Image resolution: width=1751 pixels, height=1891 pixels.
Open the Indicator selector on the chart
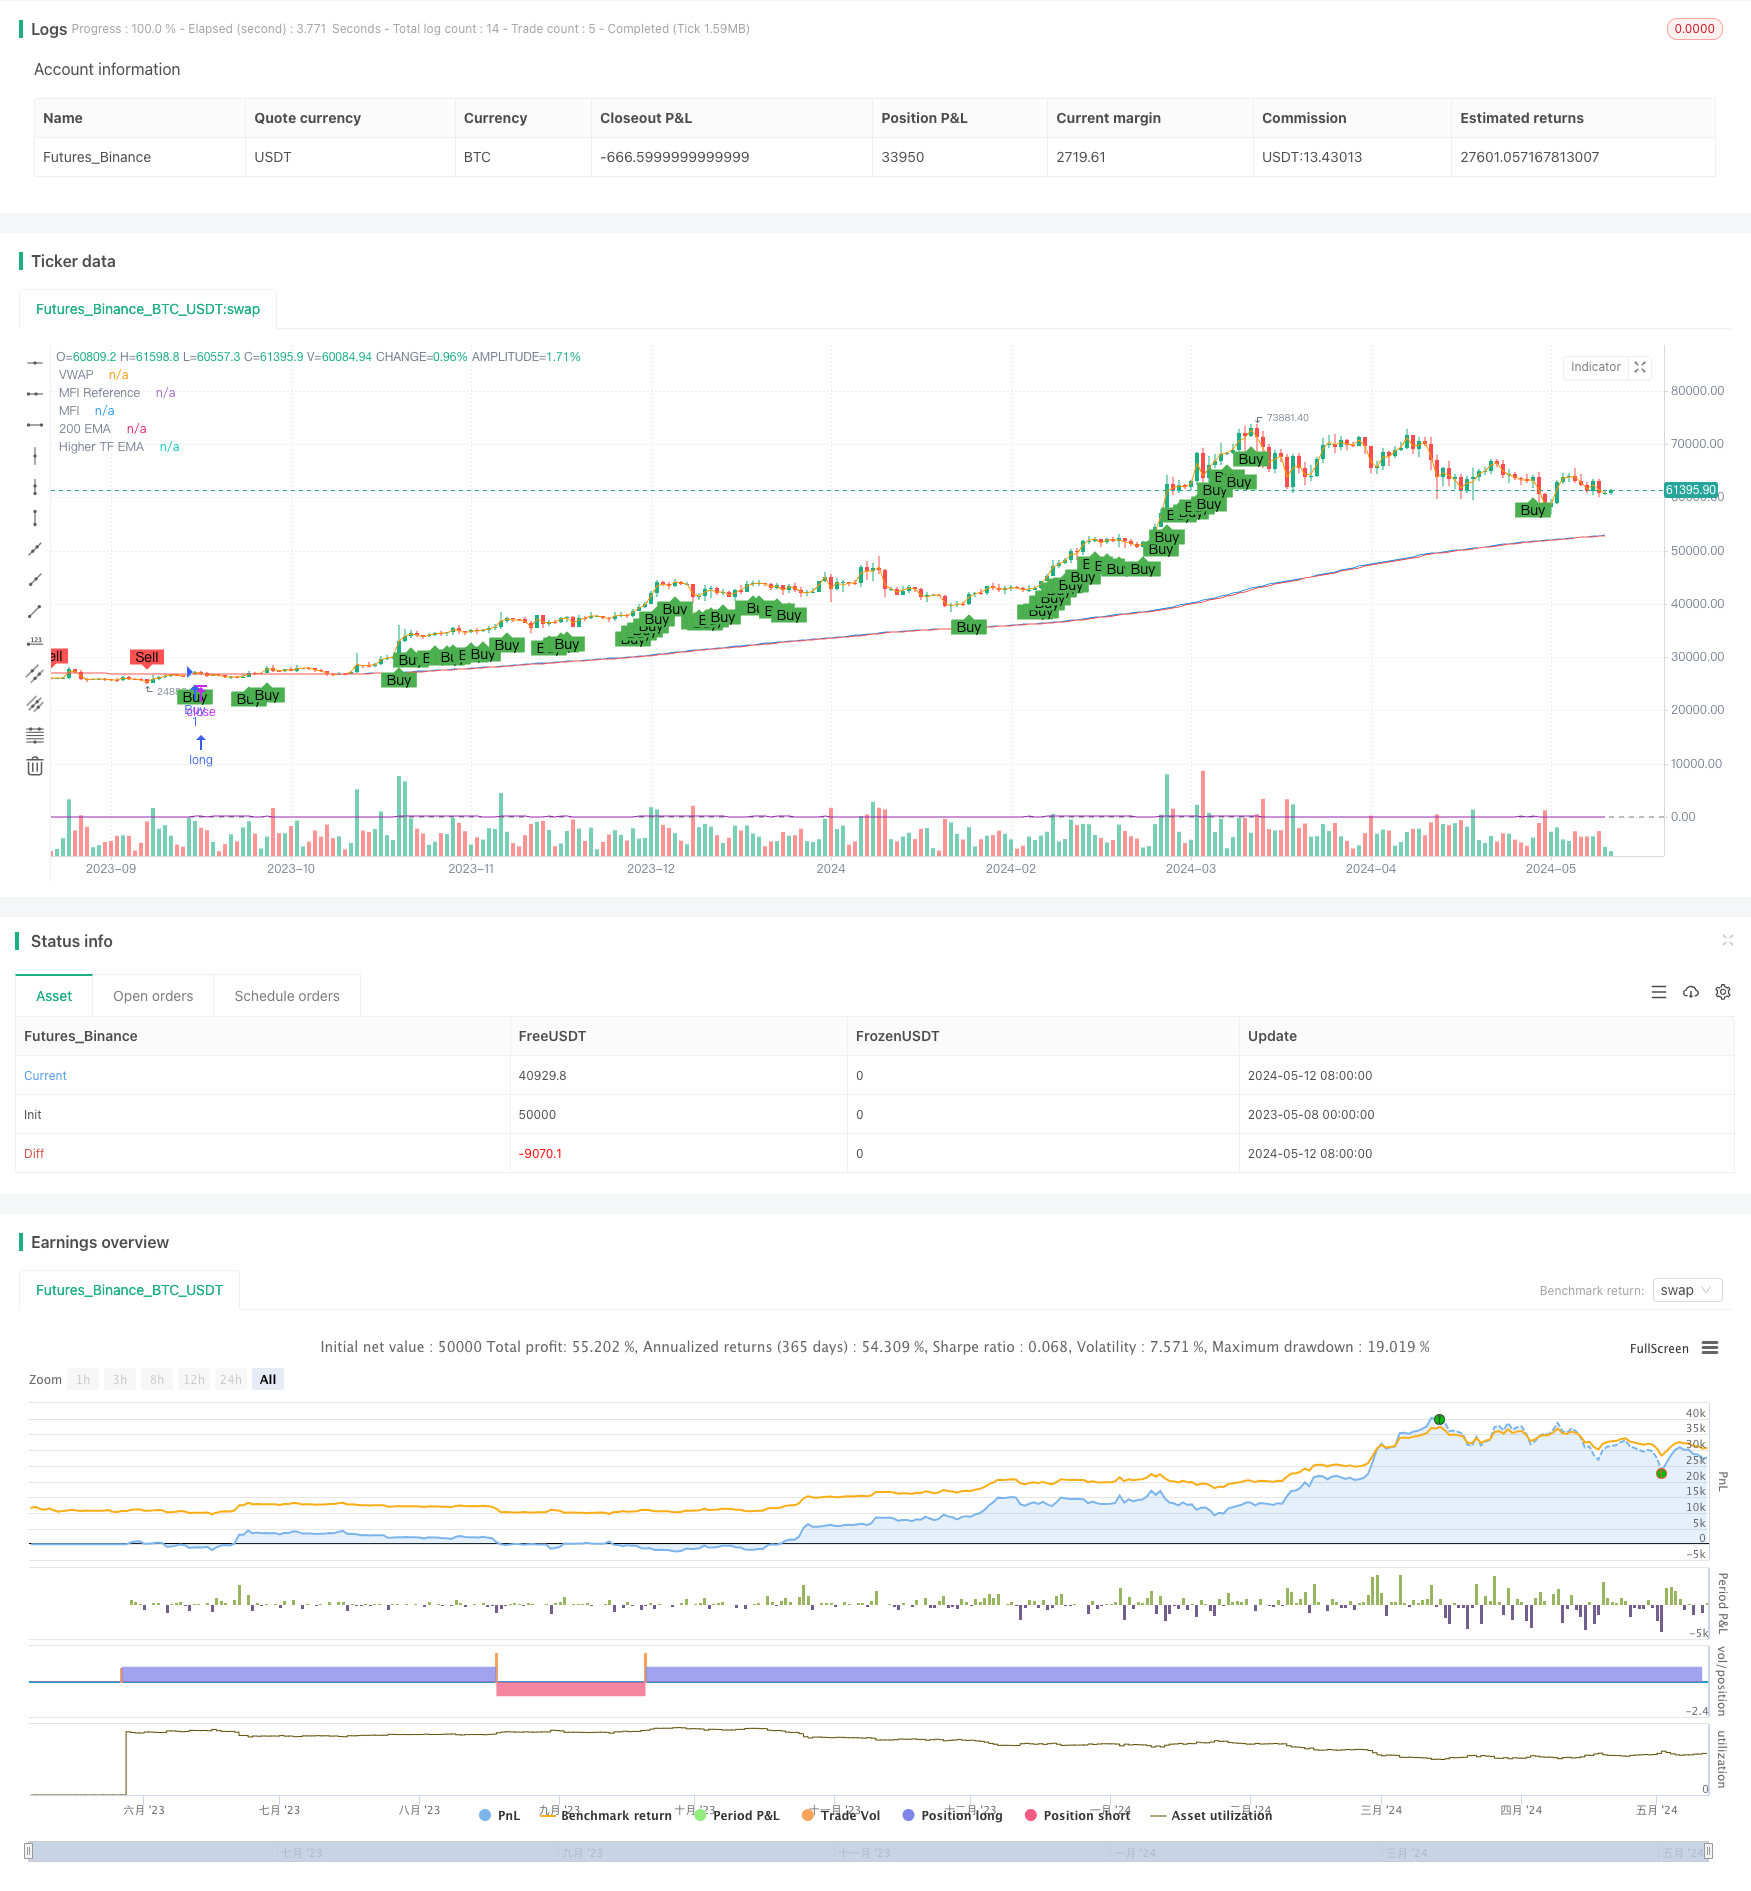[x=1595, y=368]
